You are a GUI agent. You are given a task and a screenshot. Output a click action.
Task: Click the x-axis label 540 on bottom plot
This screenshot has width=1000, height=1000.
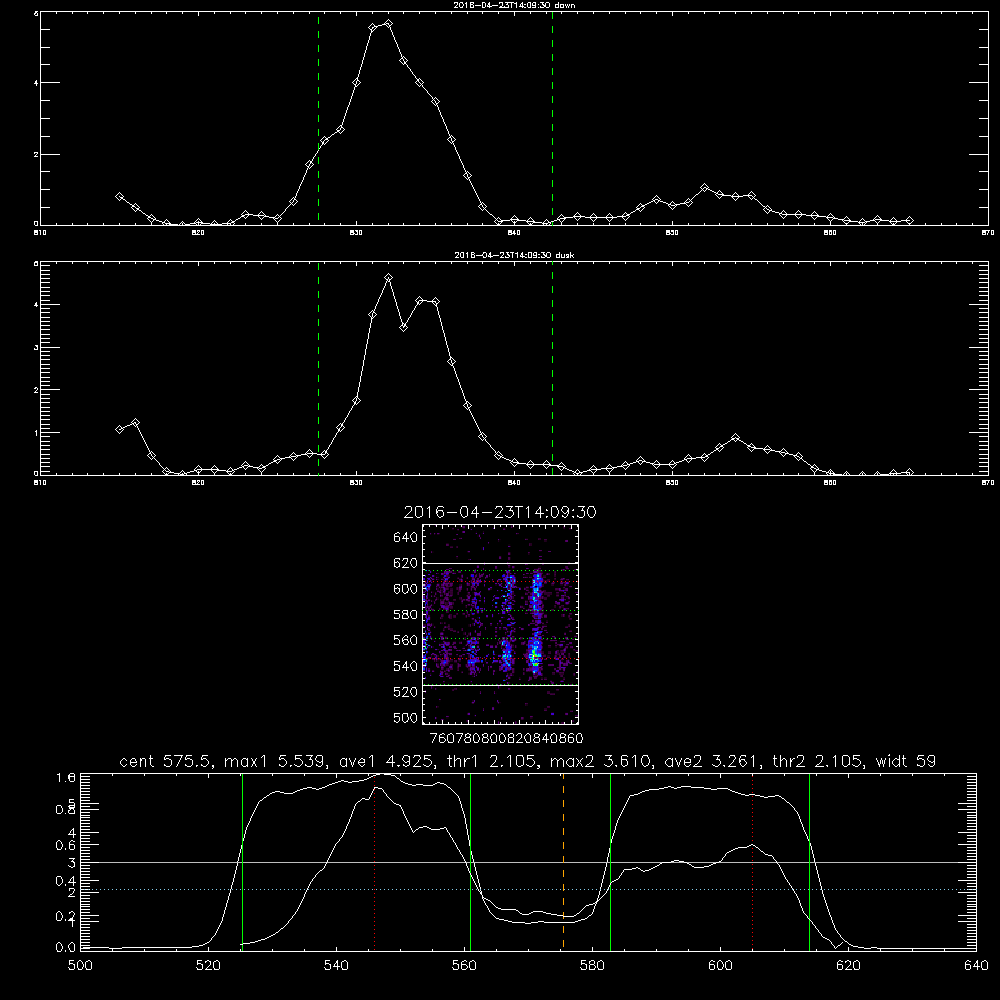pos(336,966)
